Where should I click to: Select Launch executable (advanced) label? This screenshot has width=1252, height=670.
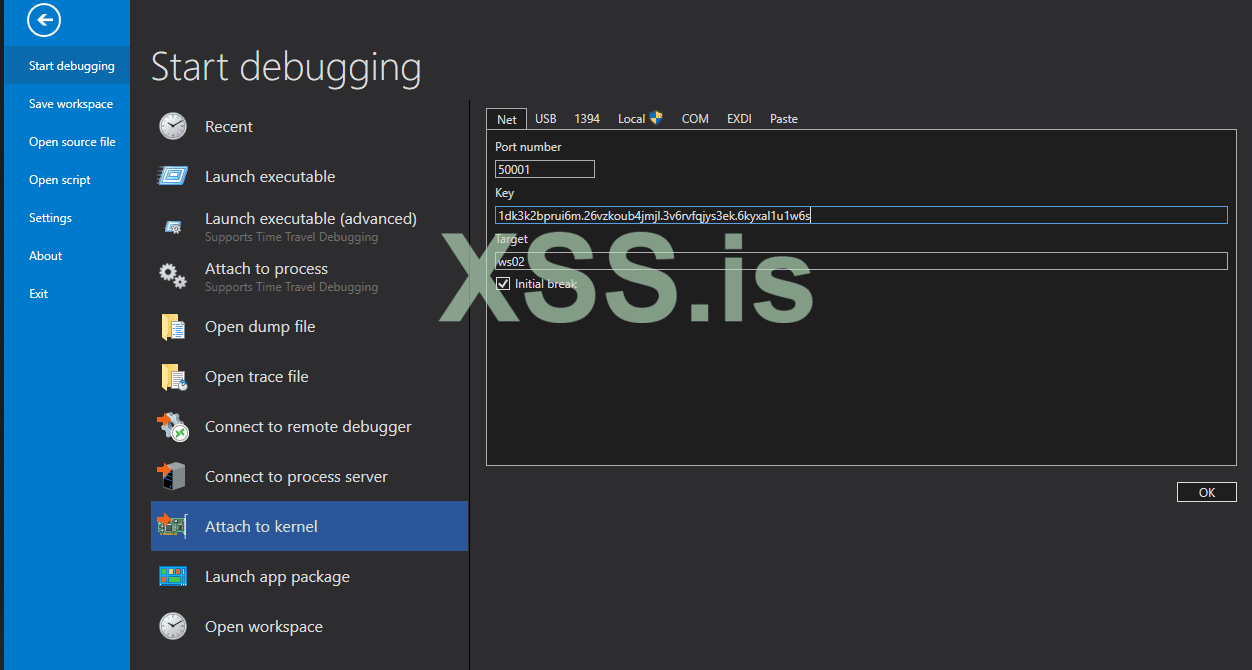(311, 219)
